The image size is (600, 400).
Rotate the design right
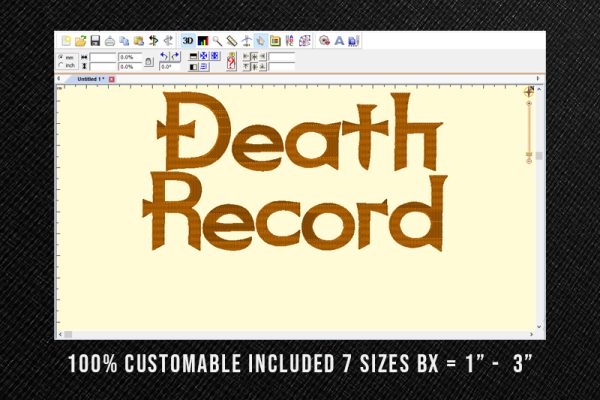click(x=175, y=56)
